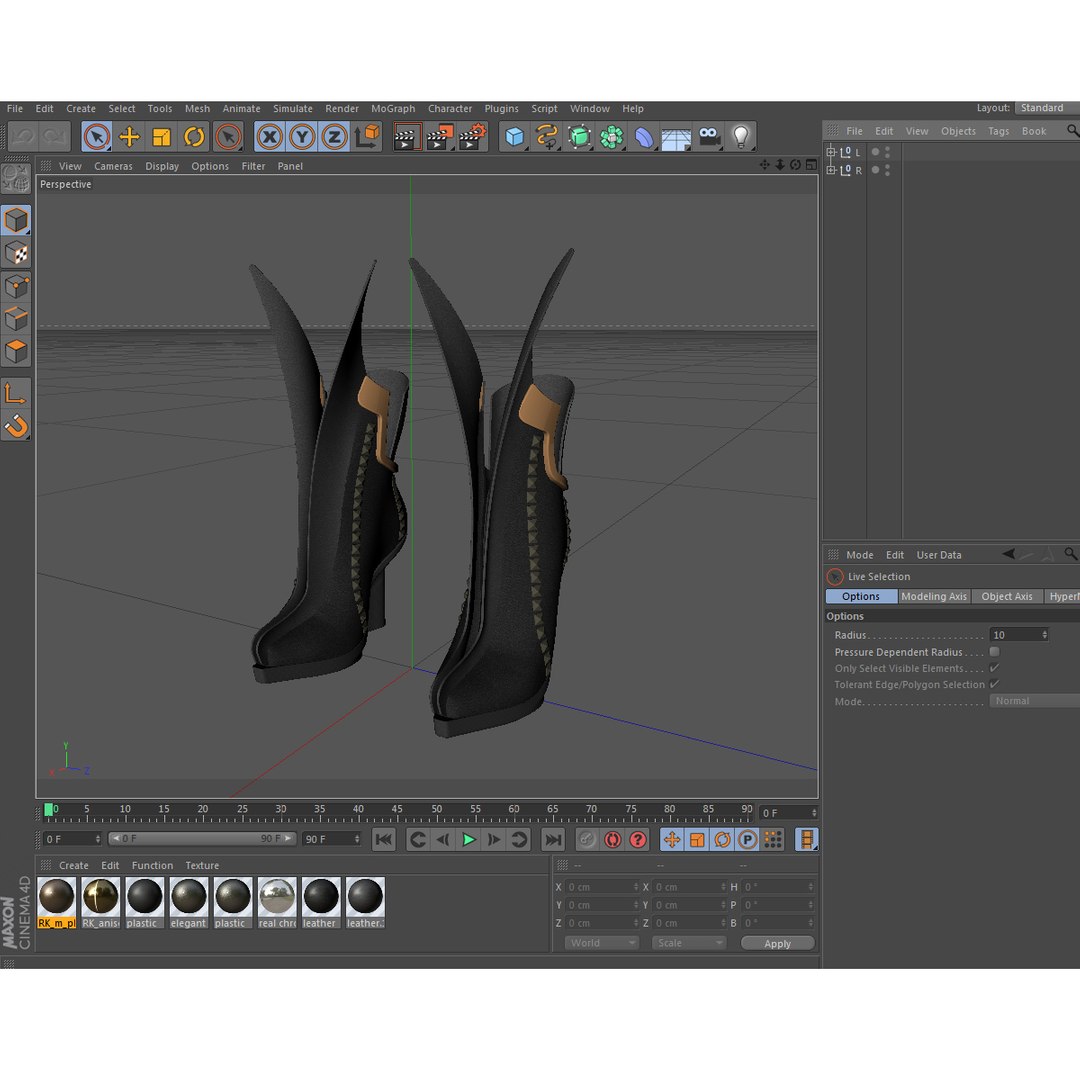
Task: Switch to Object Axis tab
Action: [1006, 596]
